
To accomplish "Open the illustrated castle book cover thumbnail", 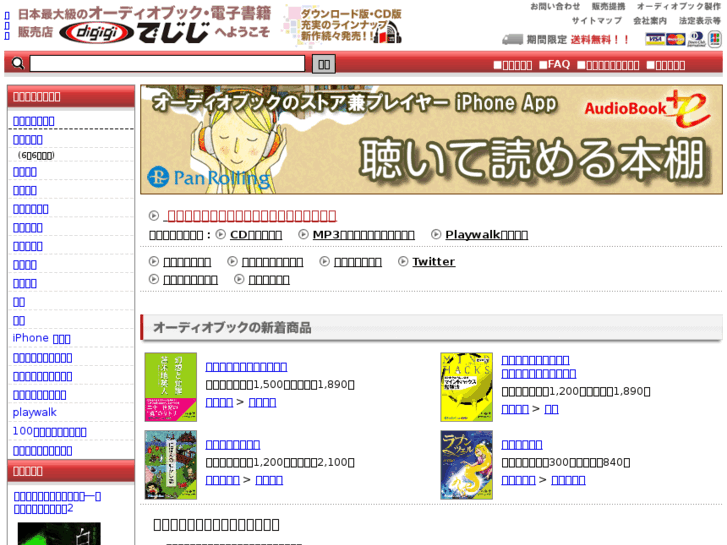I will click(171, 465).
